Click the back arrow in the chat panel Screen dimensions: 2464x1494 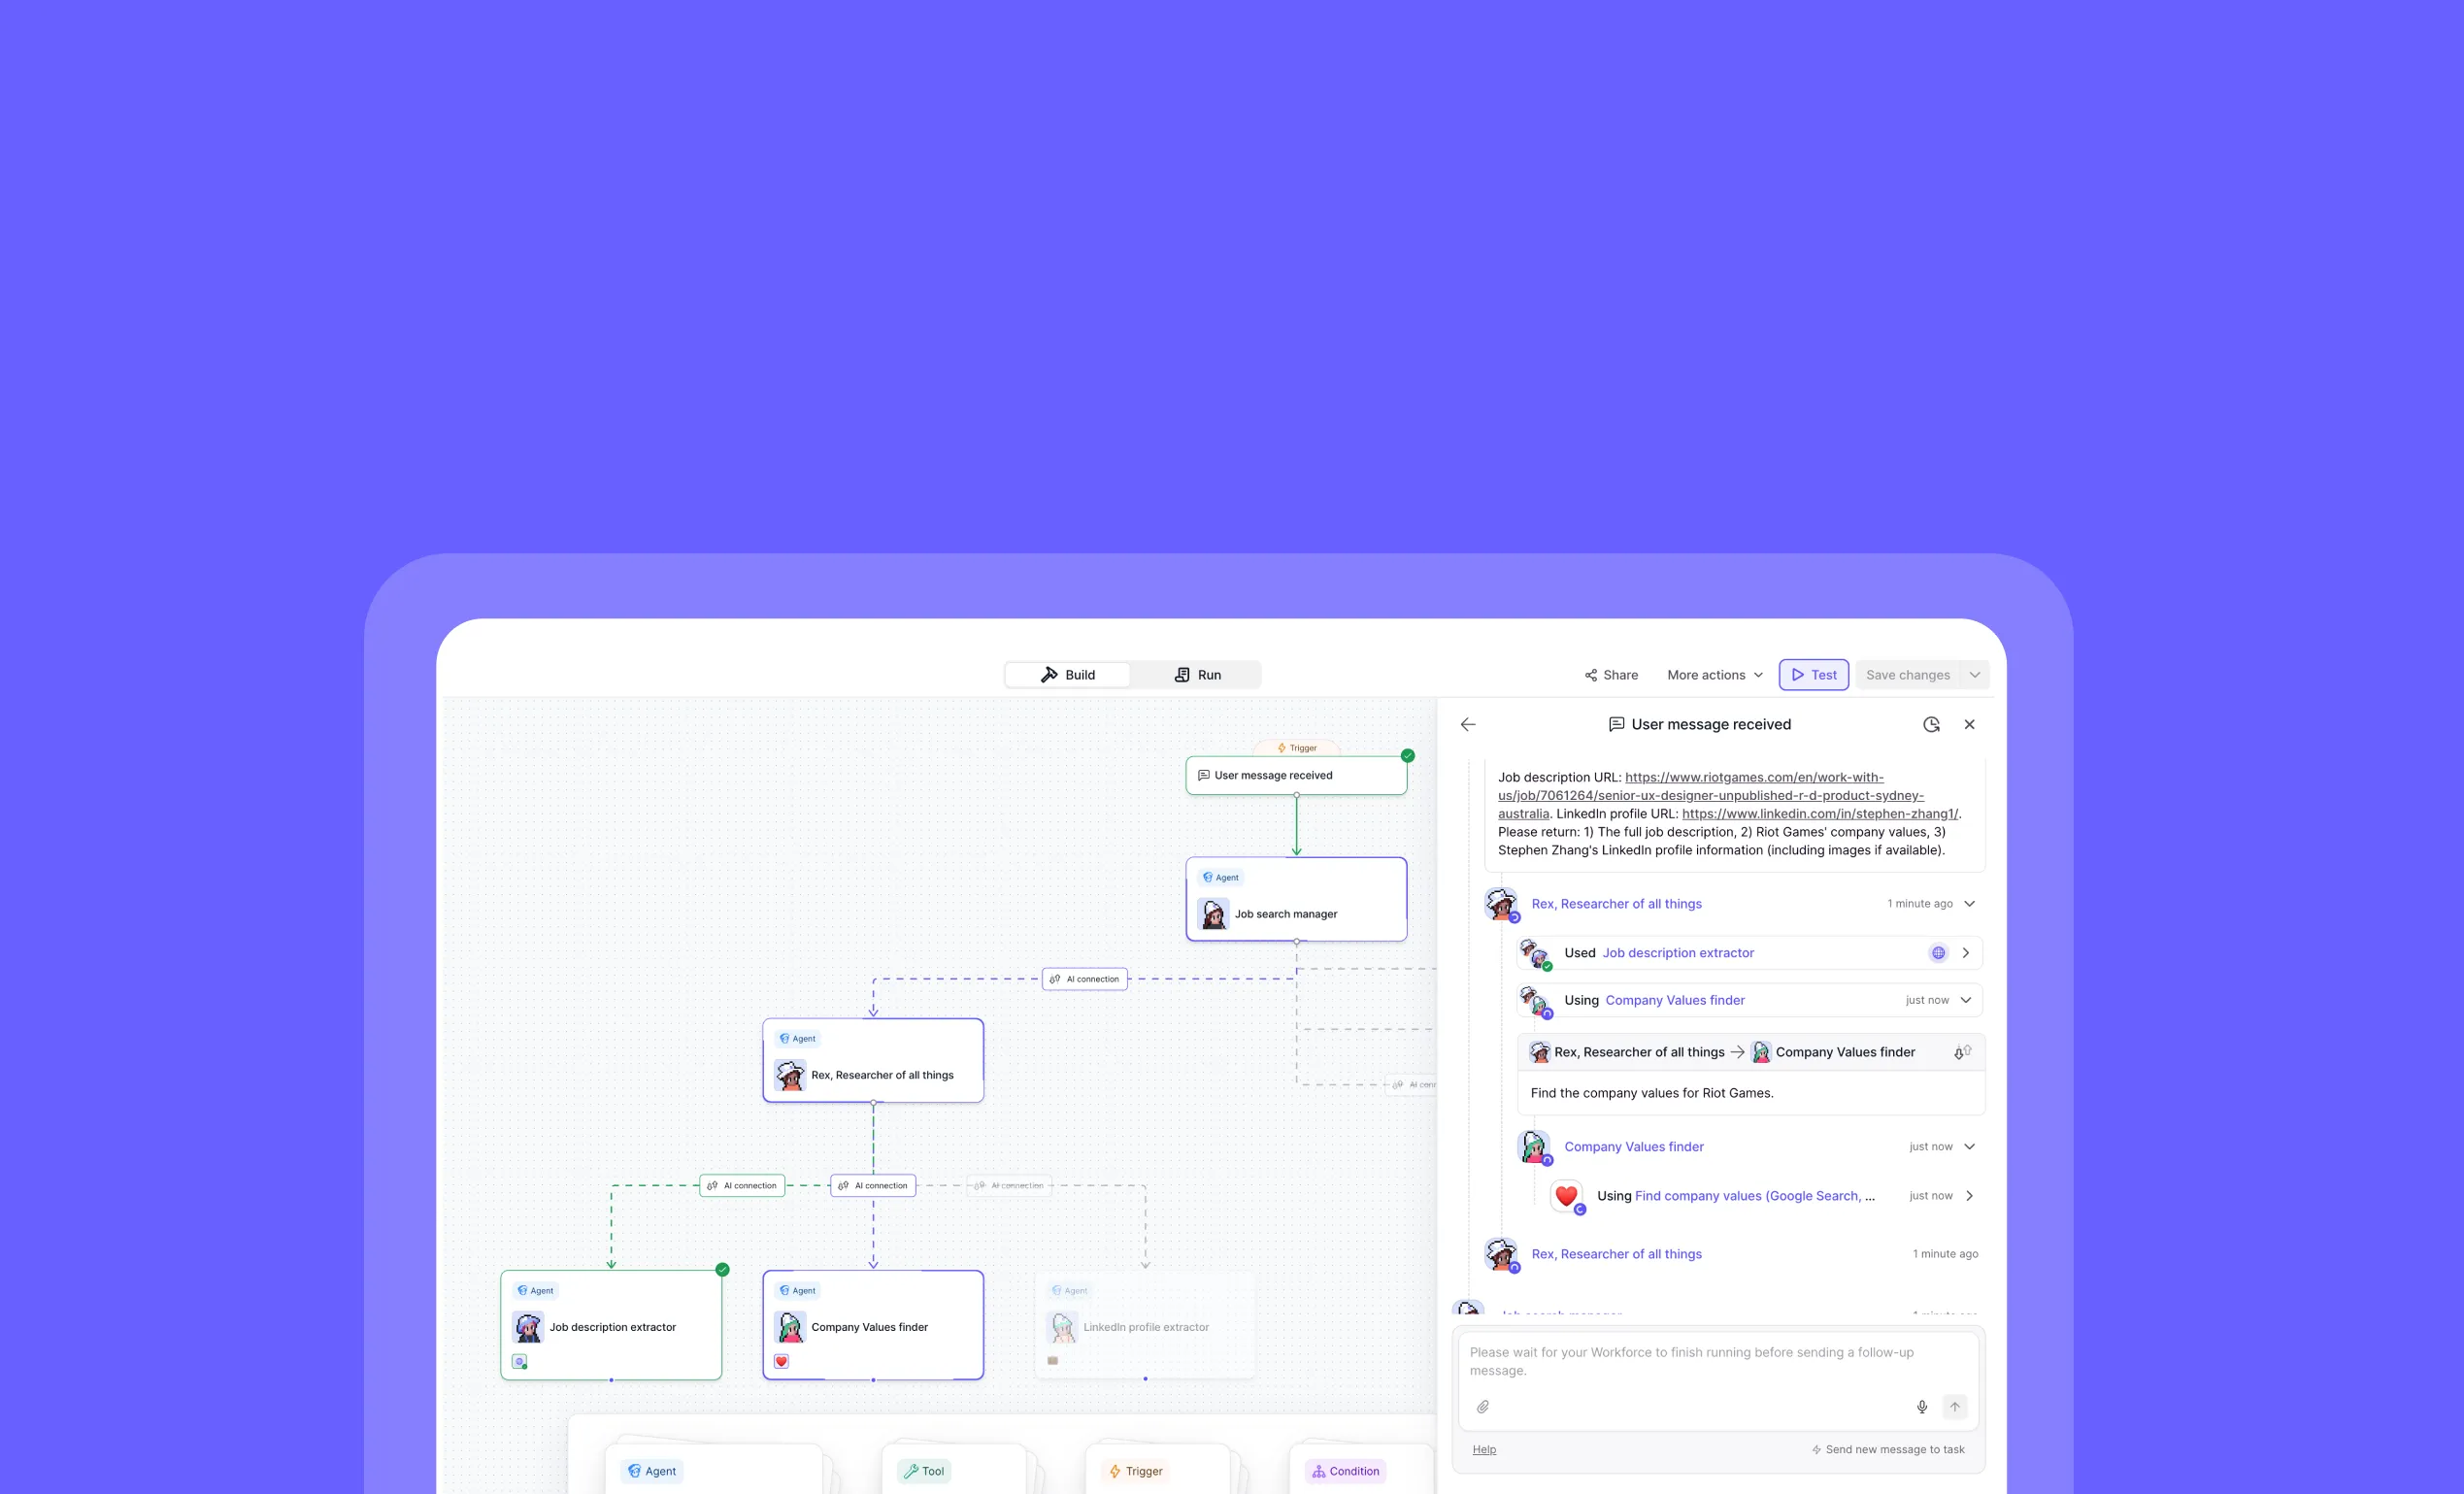(x=1467, y=724)
